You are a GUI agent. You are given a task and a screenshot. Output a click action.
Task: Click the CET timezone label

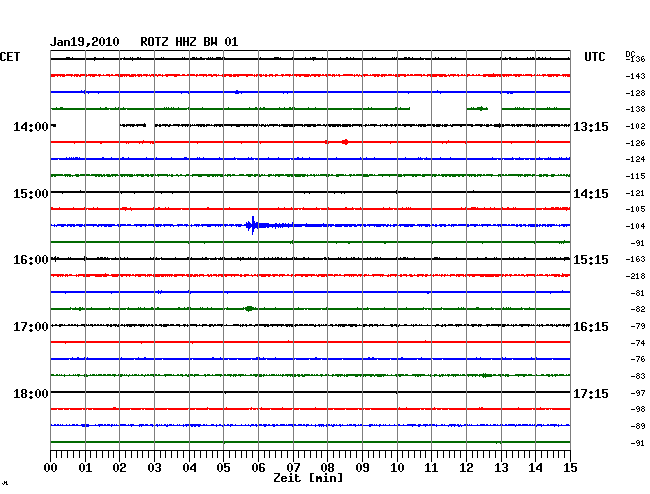click(x=10, y=57)
